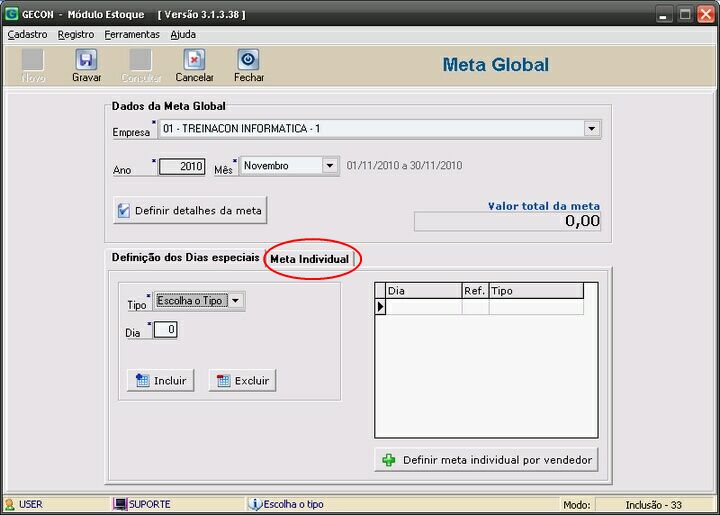Click the Dia input field
Screen dimensions: 720x515
click(165, 330)
